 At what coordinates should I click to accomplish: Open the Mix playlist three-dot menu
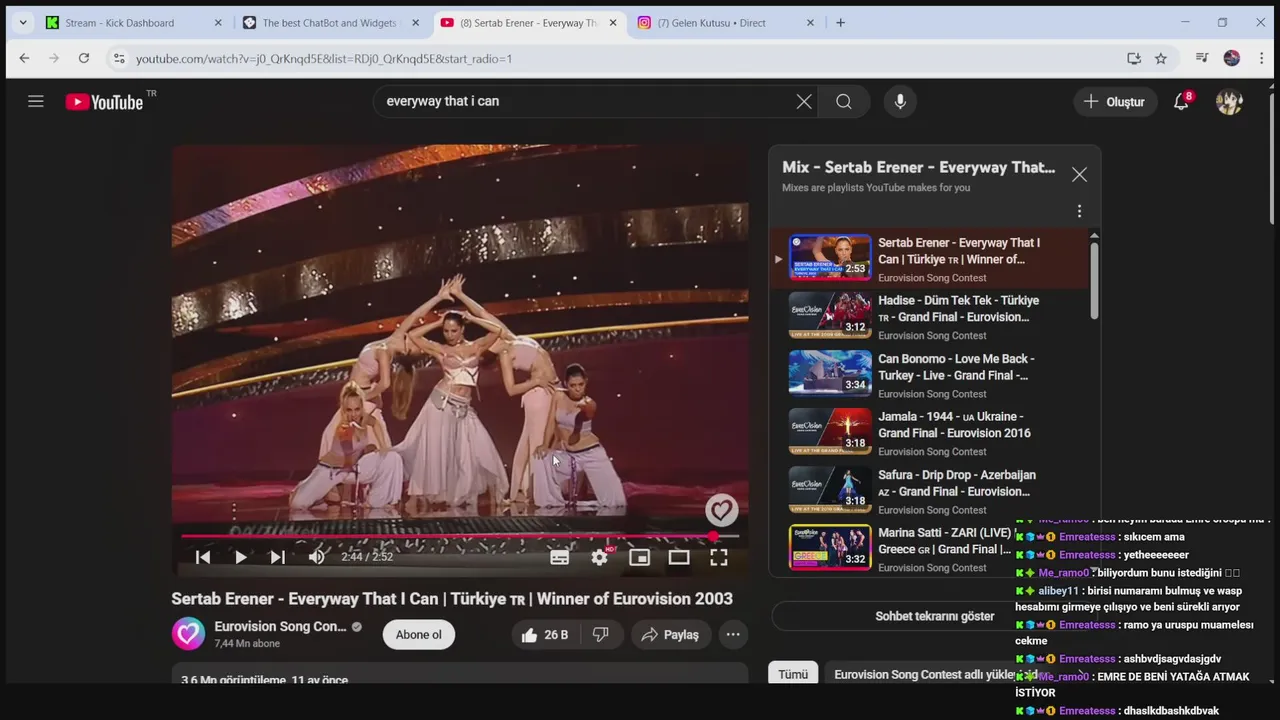1079,211
